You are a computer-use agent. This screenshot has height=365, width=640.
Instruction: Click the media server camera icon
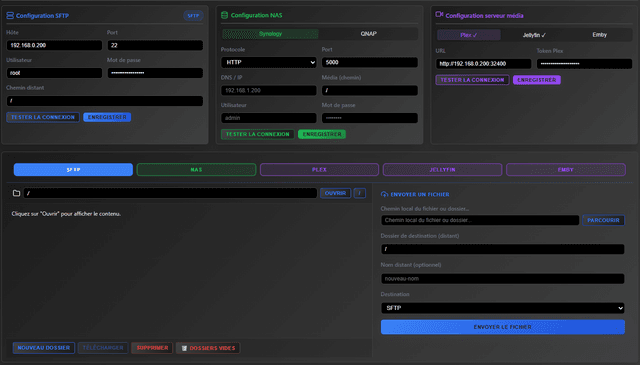pyautogui.click(x=439, y=14)
